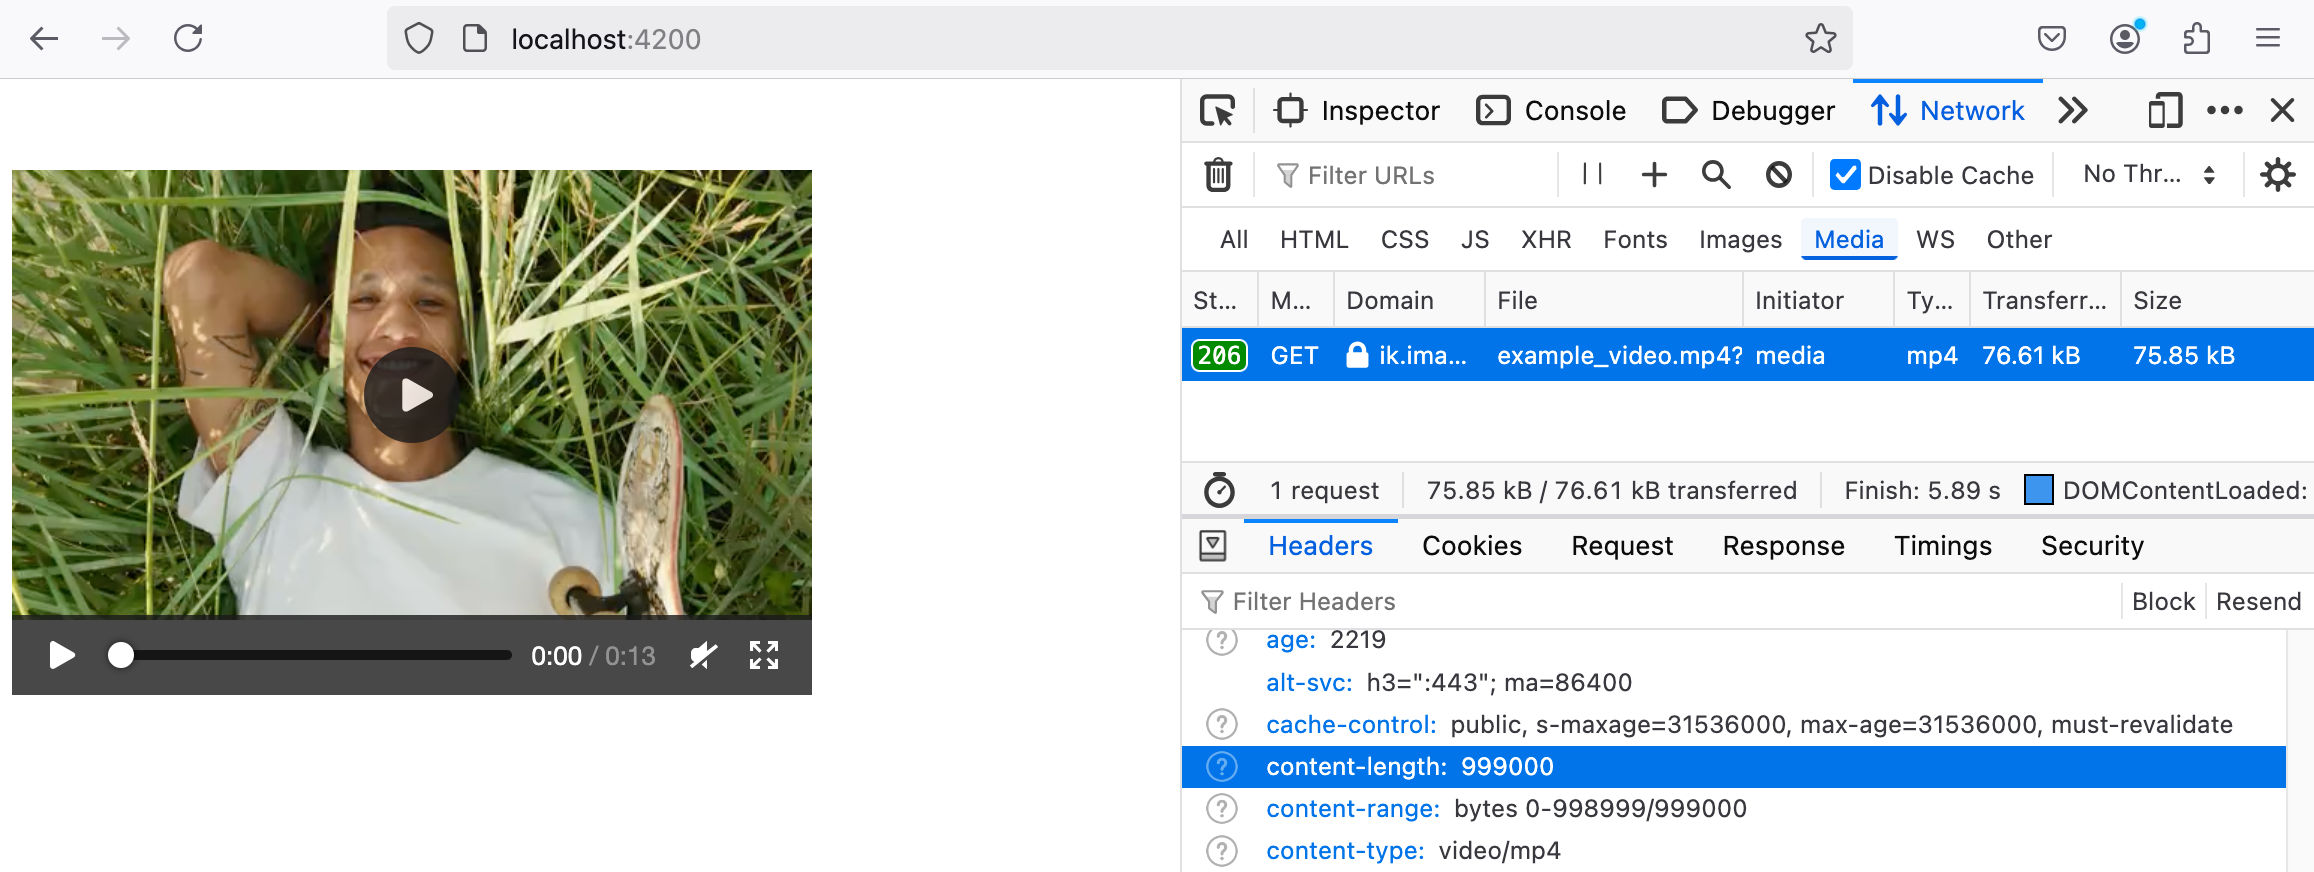Open DevTools customize three-dot menu
The image size is (2314, 872).
[2224, 110]
